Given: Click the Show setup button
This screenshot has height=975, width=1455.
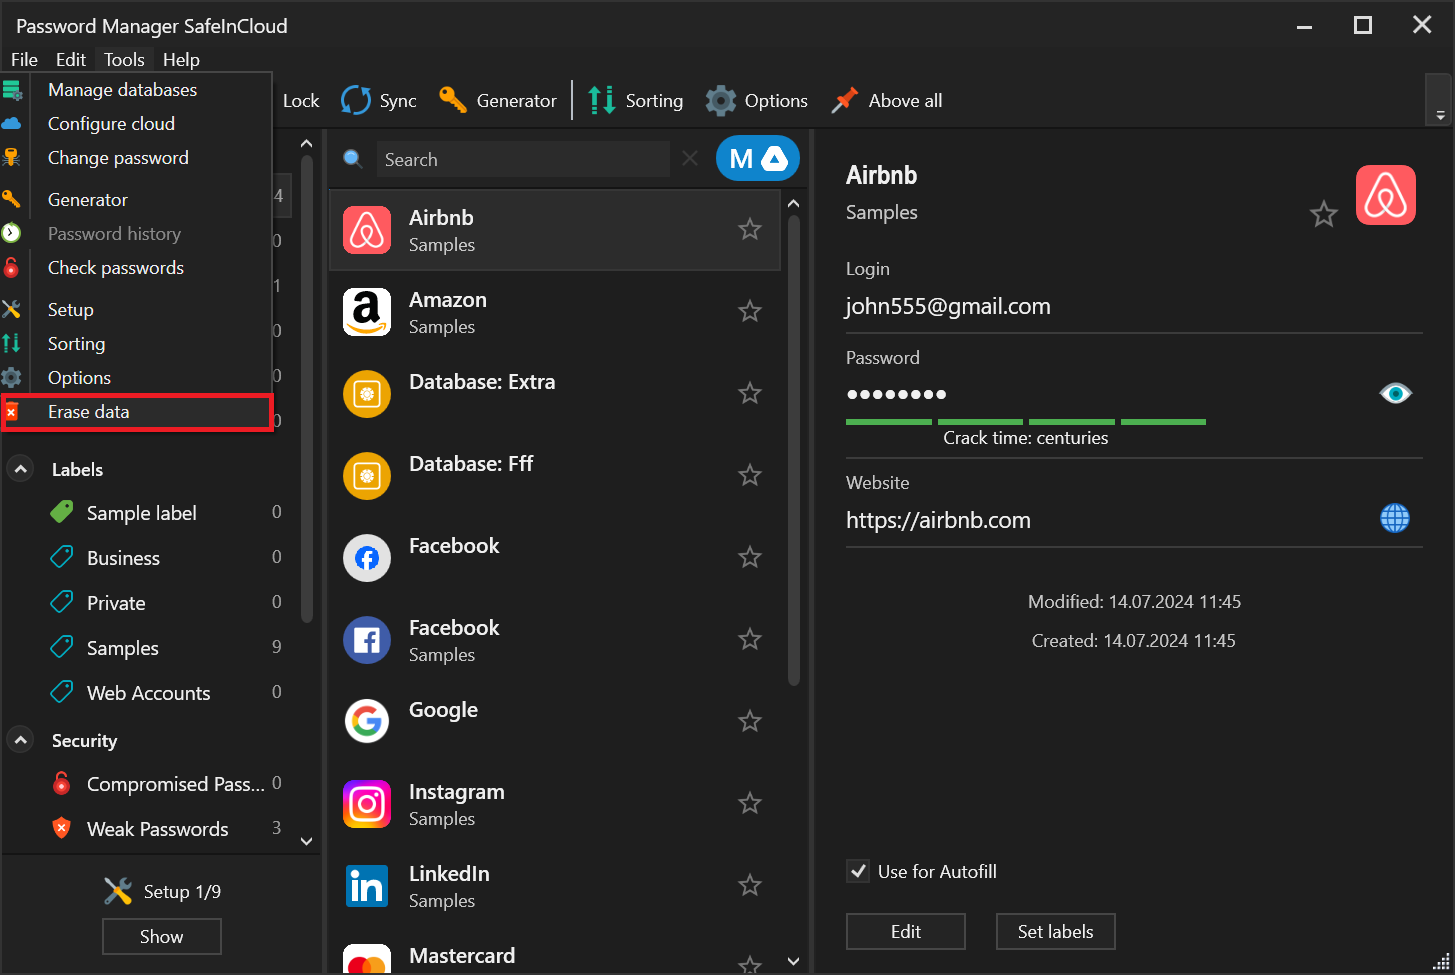Looking at the screenshot, I should pyautogui.click(x=162, y=936).
